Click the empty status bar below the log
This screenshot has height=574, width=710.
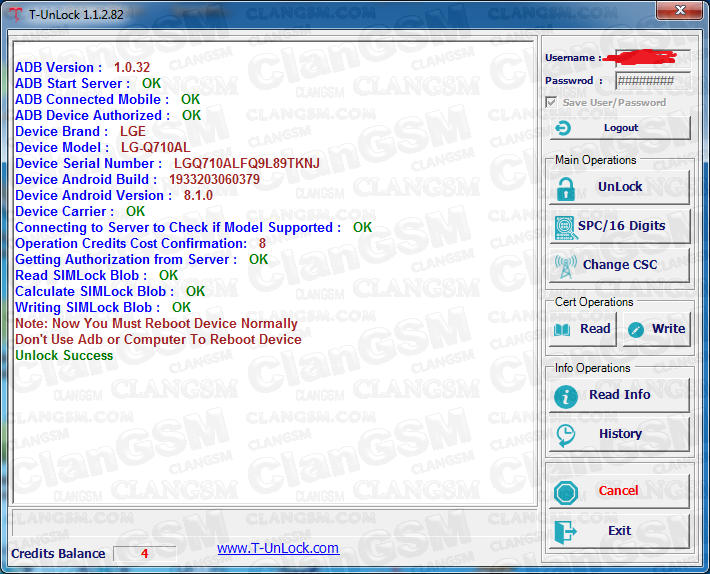pyautogui.click(x=274, y=522)
